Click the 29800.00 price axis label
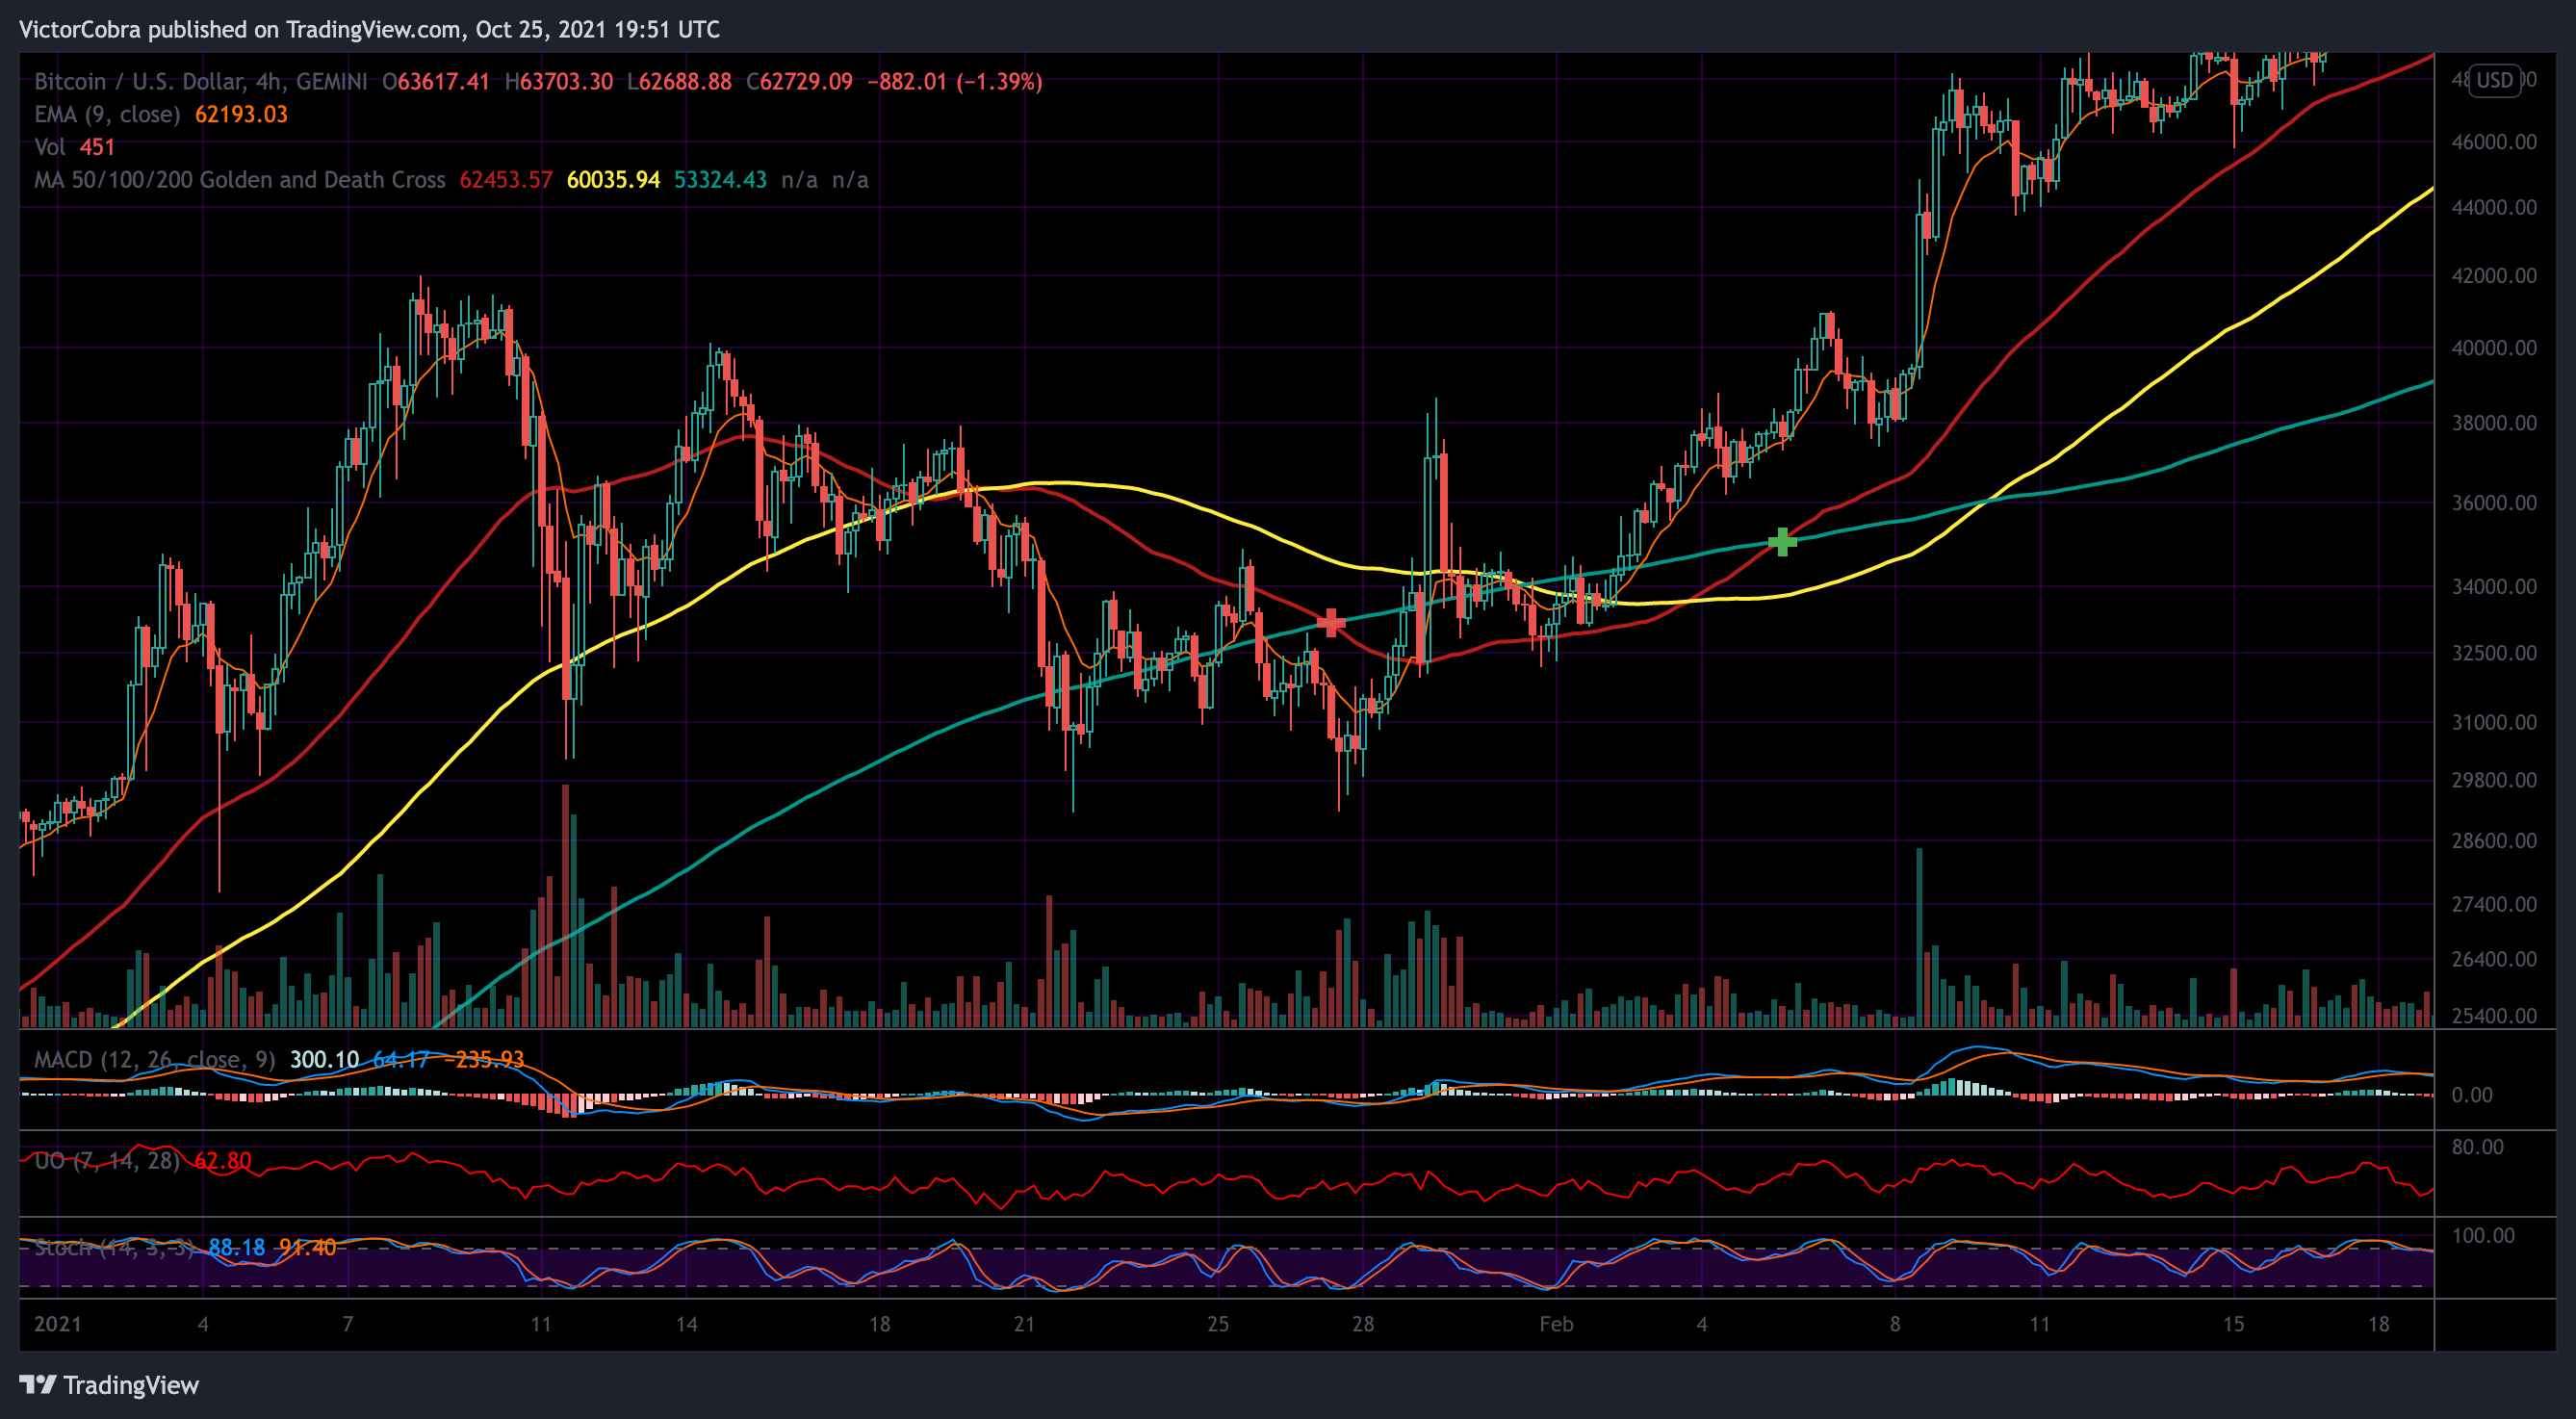 click(x=2494, y=780)
